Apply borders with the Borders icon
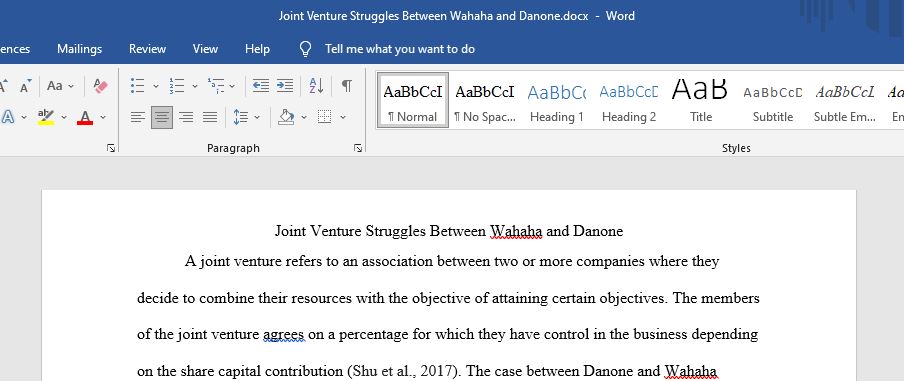This screenshot has width=904, height=381. tap(325, 118)
